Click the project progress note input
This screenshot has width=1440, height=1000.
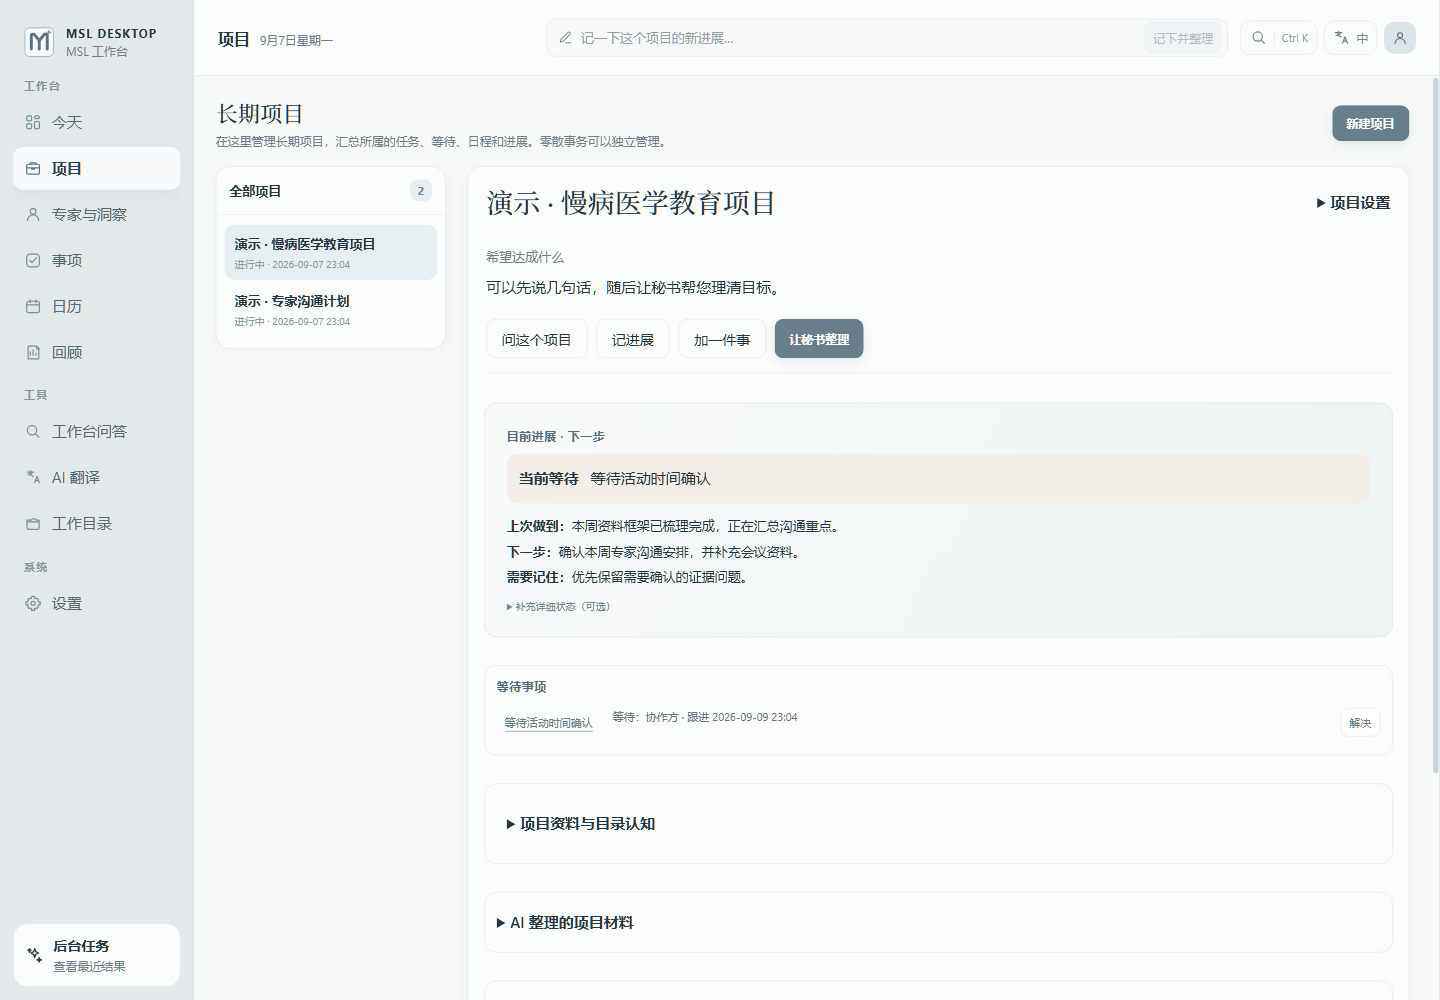858,38
